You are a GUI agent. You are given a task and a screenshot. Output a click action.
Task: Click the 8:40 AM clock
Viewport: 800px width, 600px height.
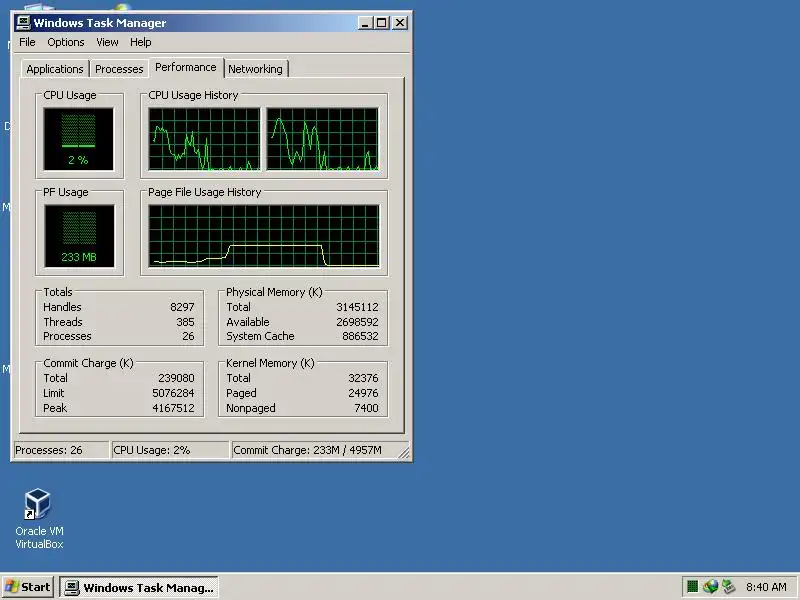[x=766, y=587]
